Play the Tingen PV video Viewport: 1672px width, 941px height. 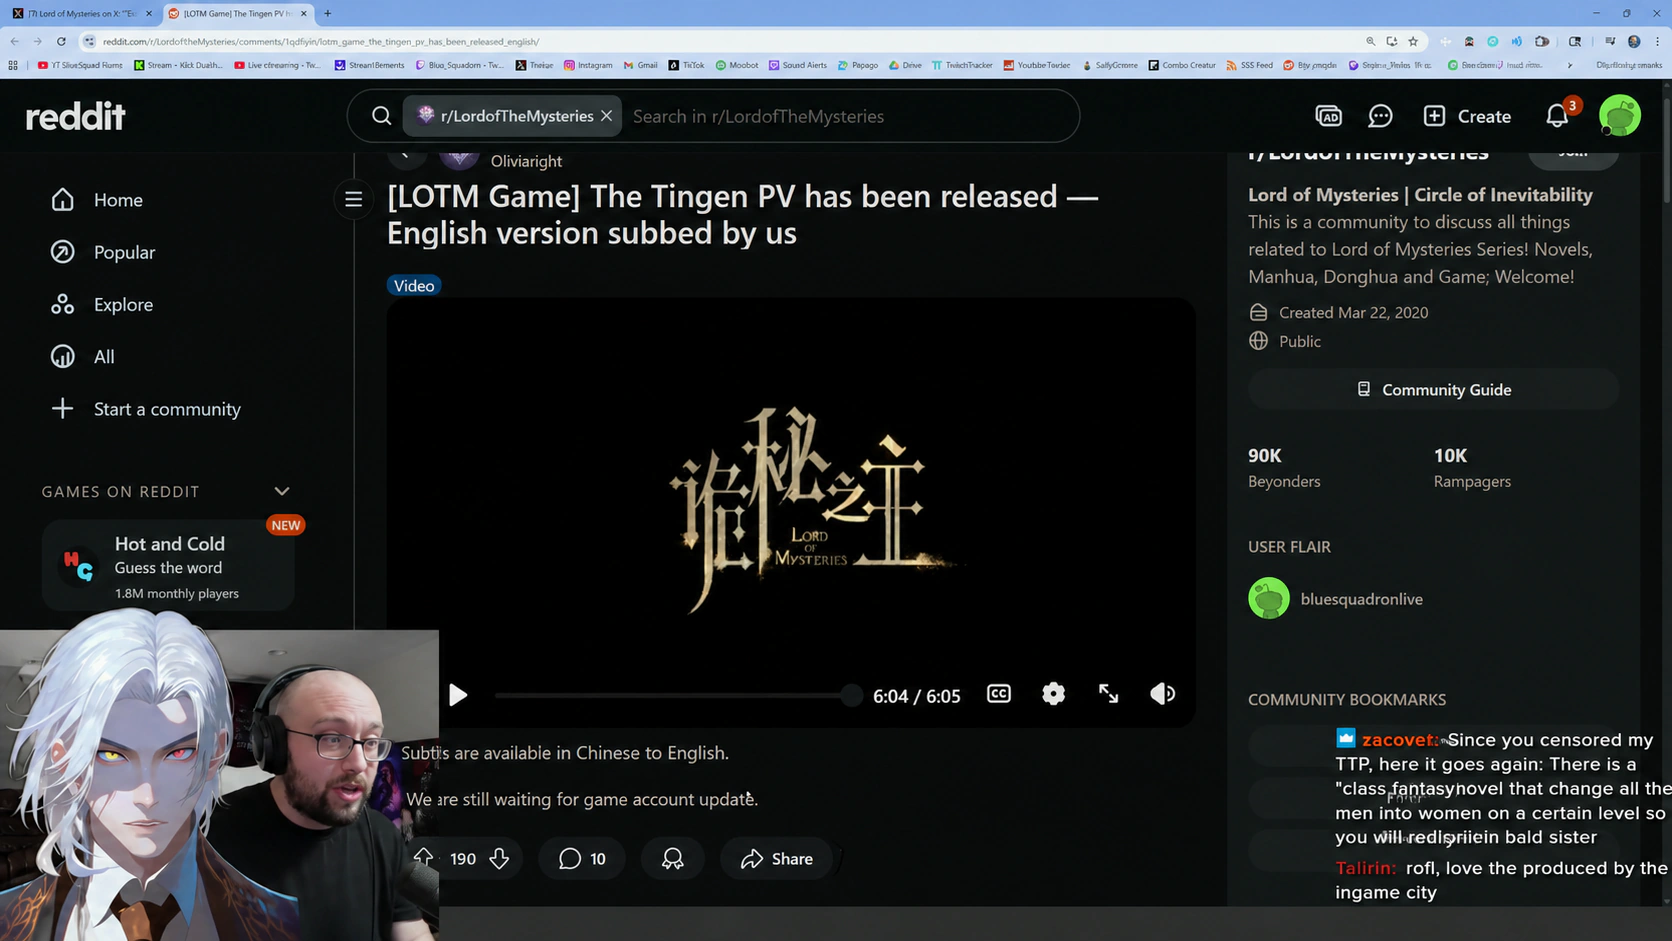(458, 695)
